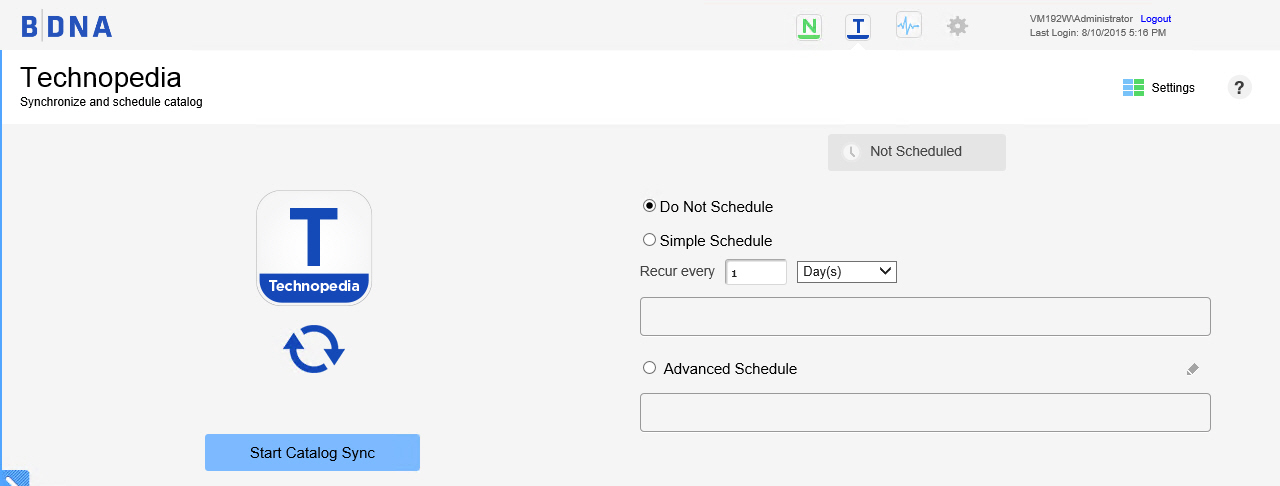Click the gray gear administration icon

(x=957, y=27)
